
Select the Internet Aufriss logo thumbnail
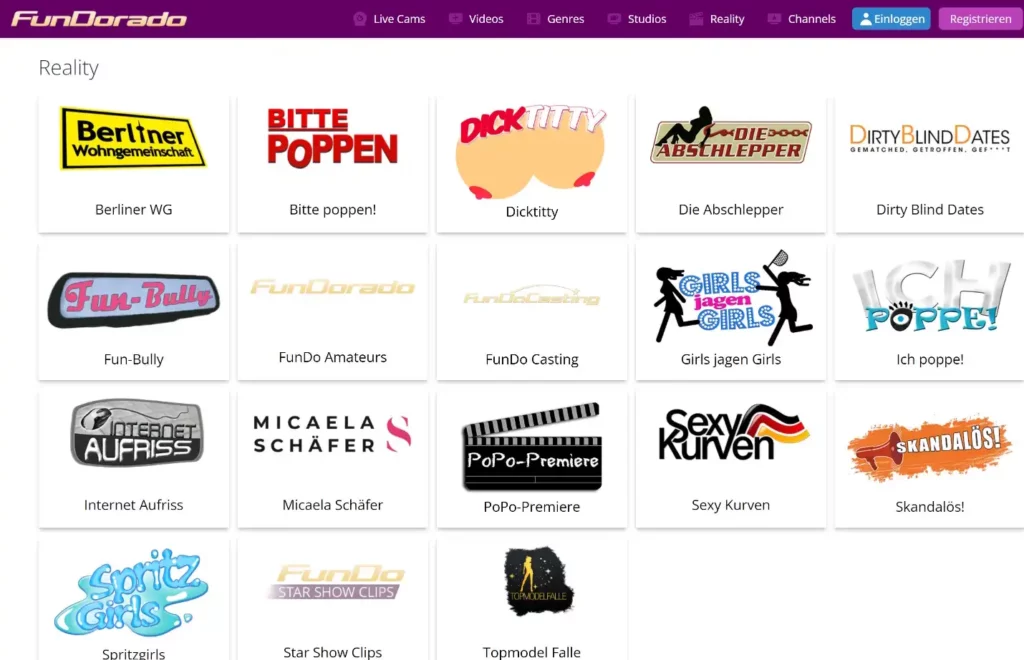pos(134,434)
